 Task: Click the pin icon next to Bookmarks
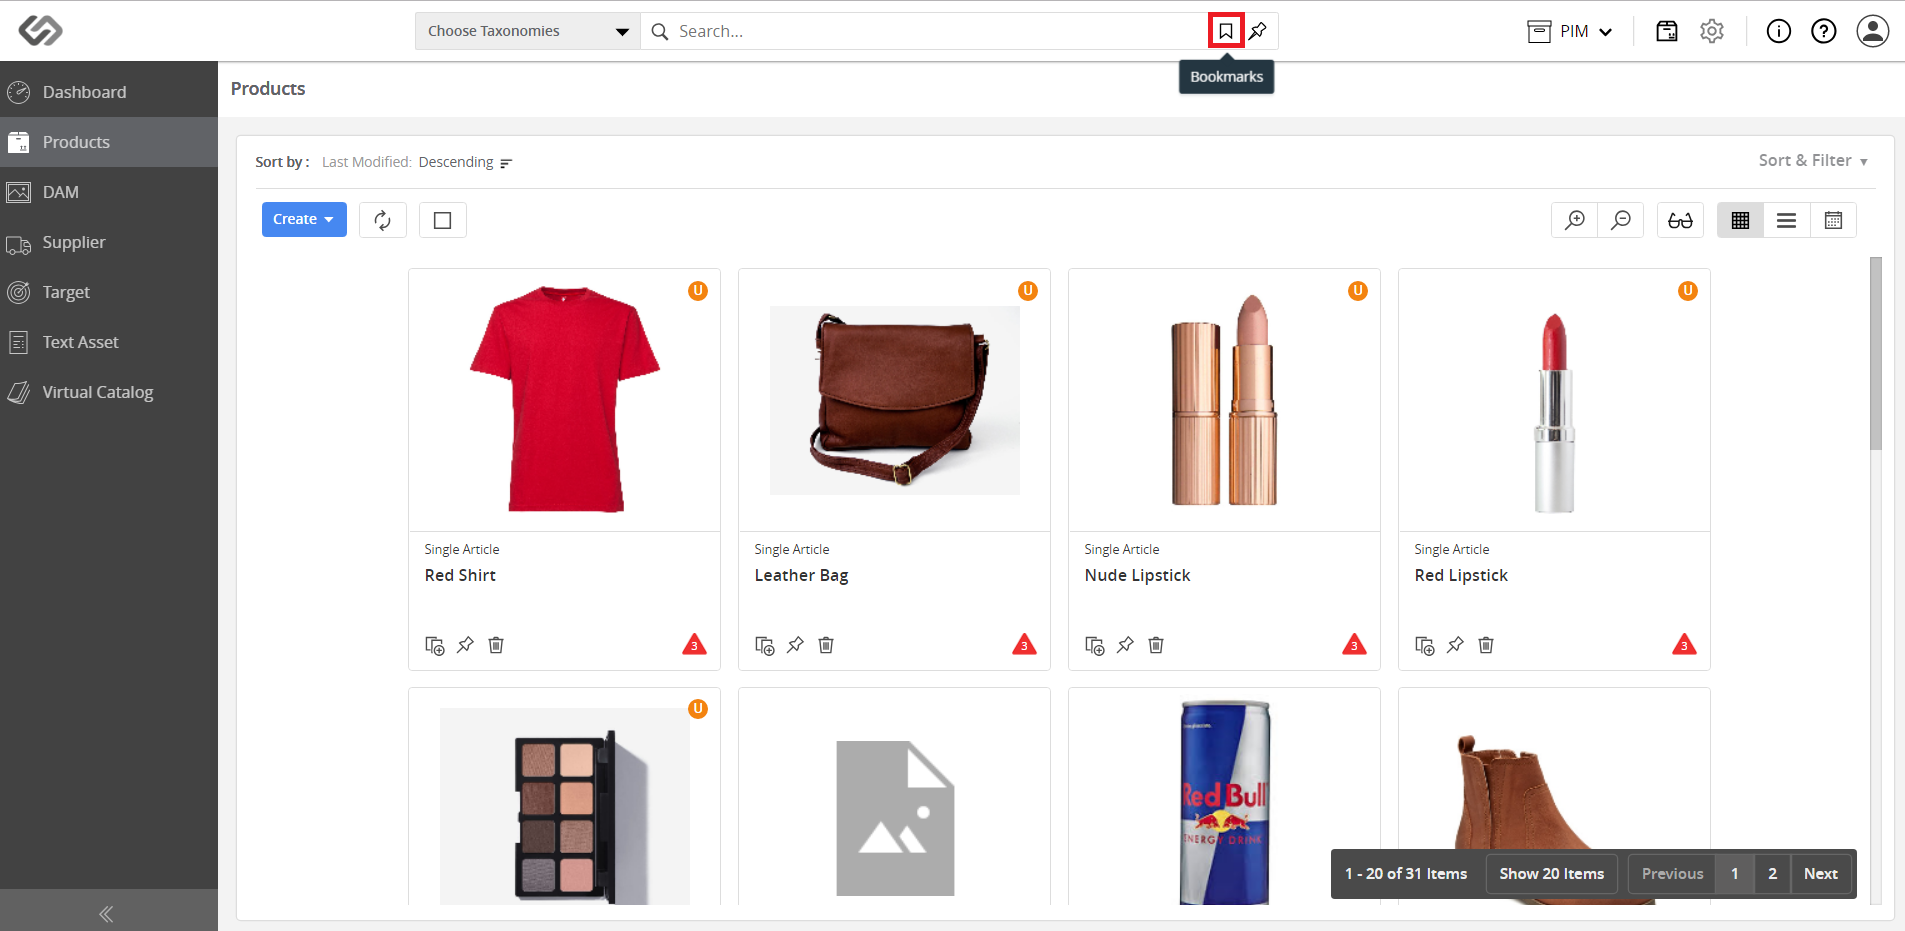pyautogui.click(x=1258, y=31)
